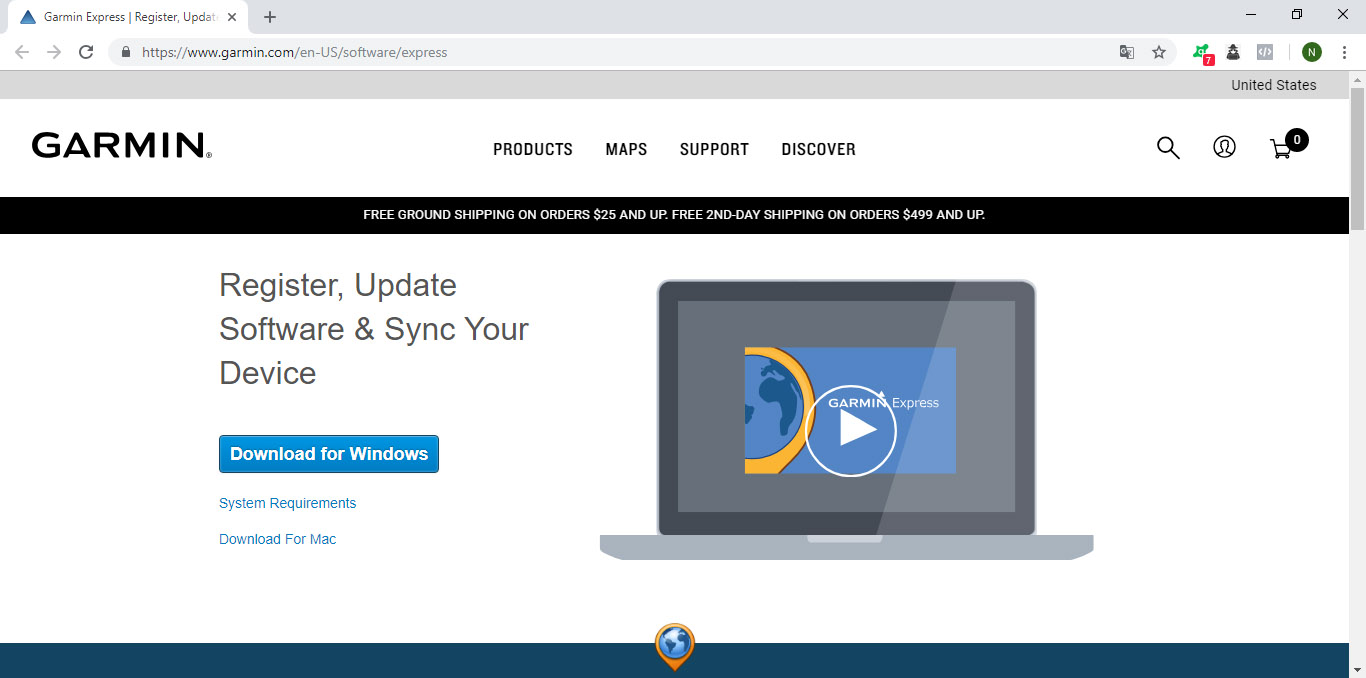Click the Garmin logo
The image size is (1366, 678).
121,146
